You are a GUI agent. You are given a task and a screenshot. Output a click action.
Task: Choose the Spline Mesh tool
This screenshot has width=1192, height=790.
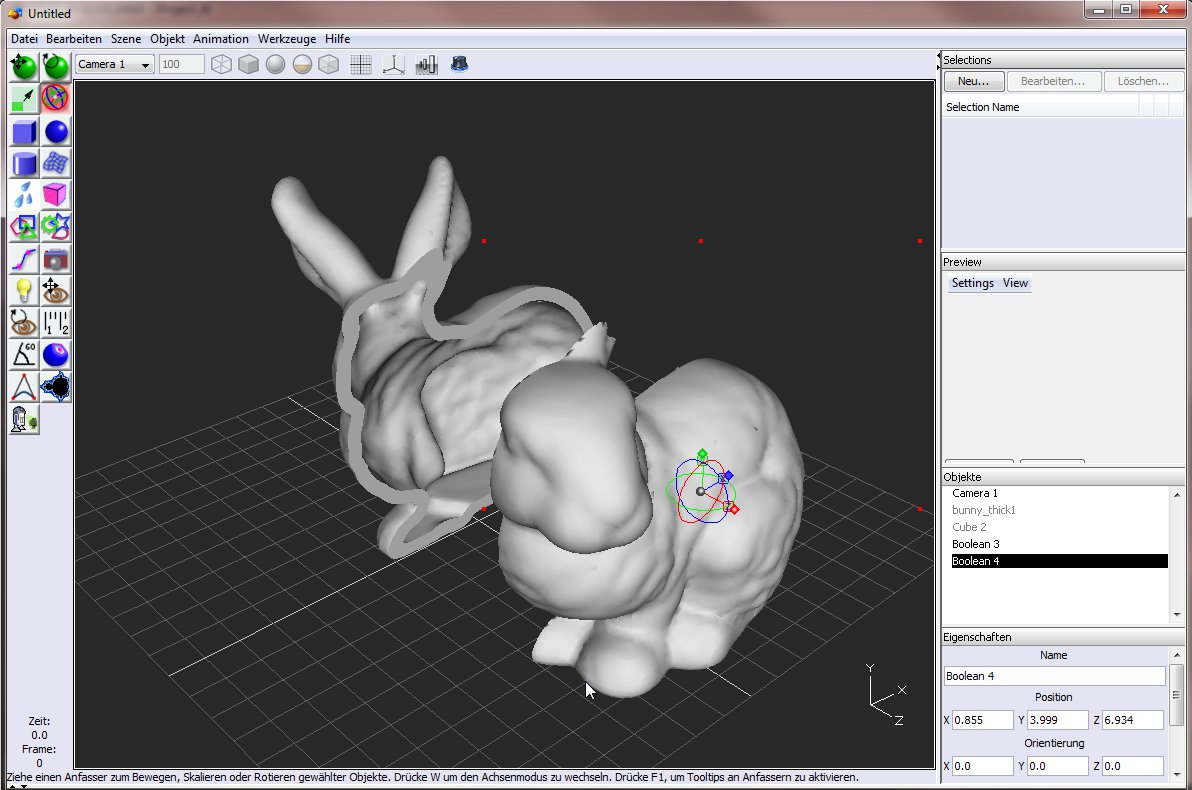pos(55,163)
